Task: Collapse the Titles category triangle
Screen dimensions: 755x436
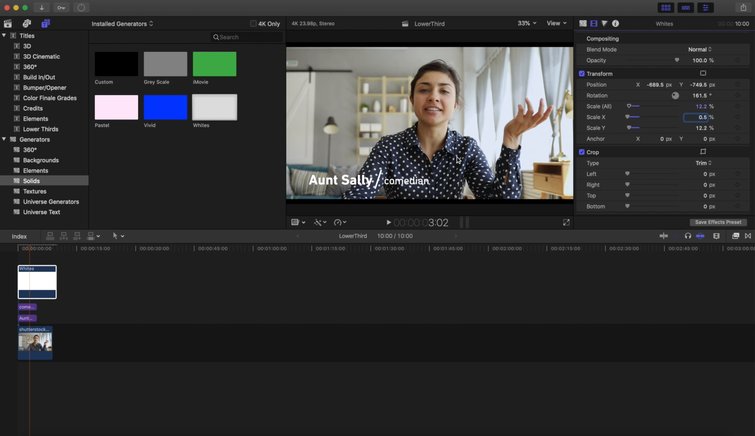Action: pyautogui.click(x=4, y=35)
